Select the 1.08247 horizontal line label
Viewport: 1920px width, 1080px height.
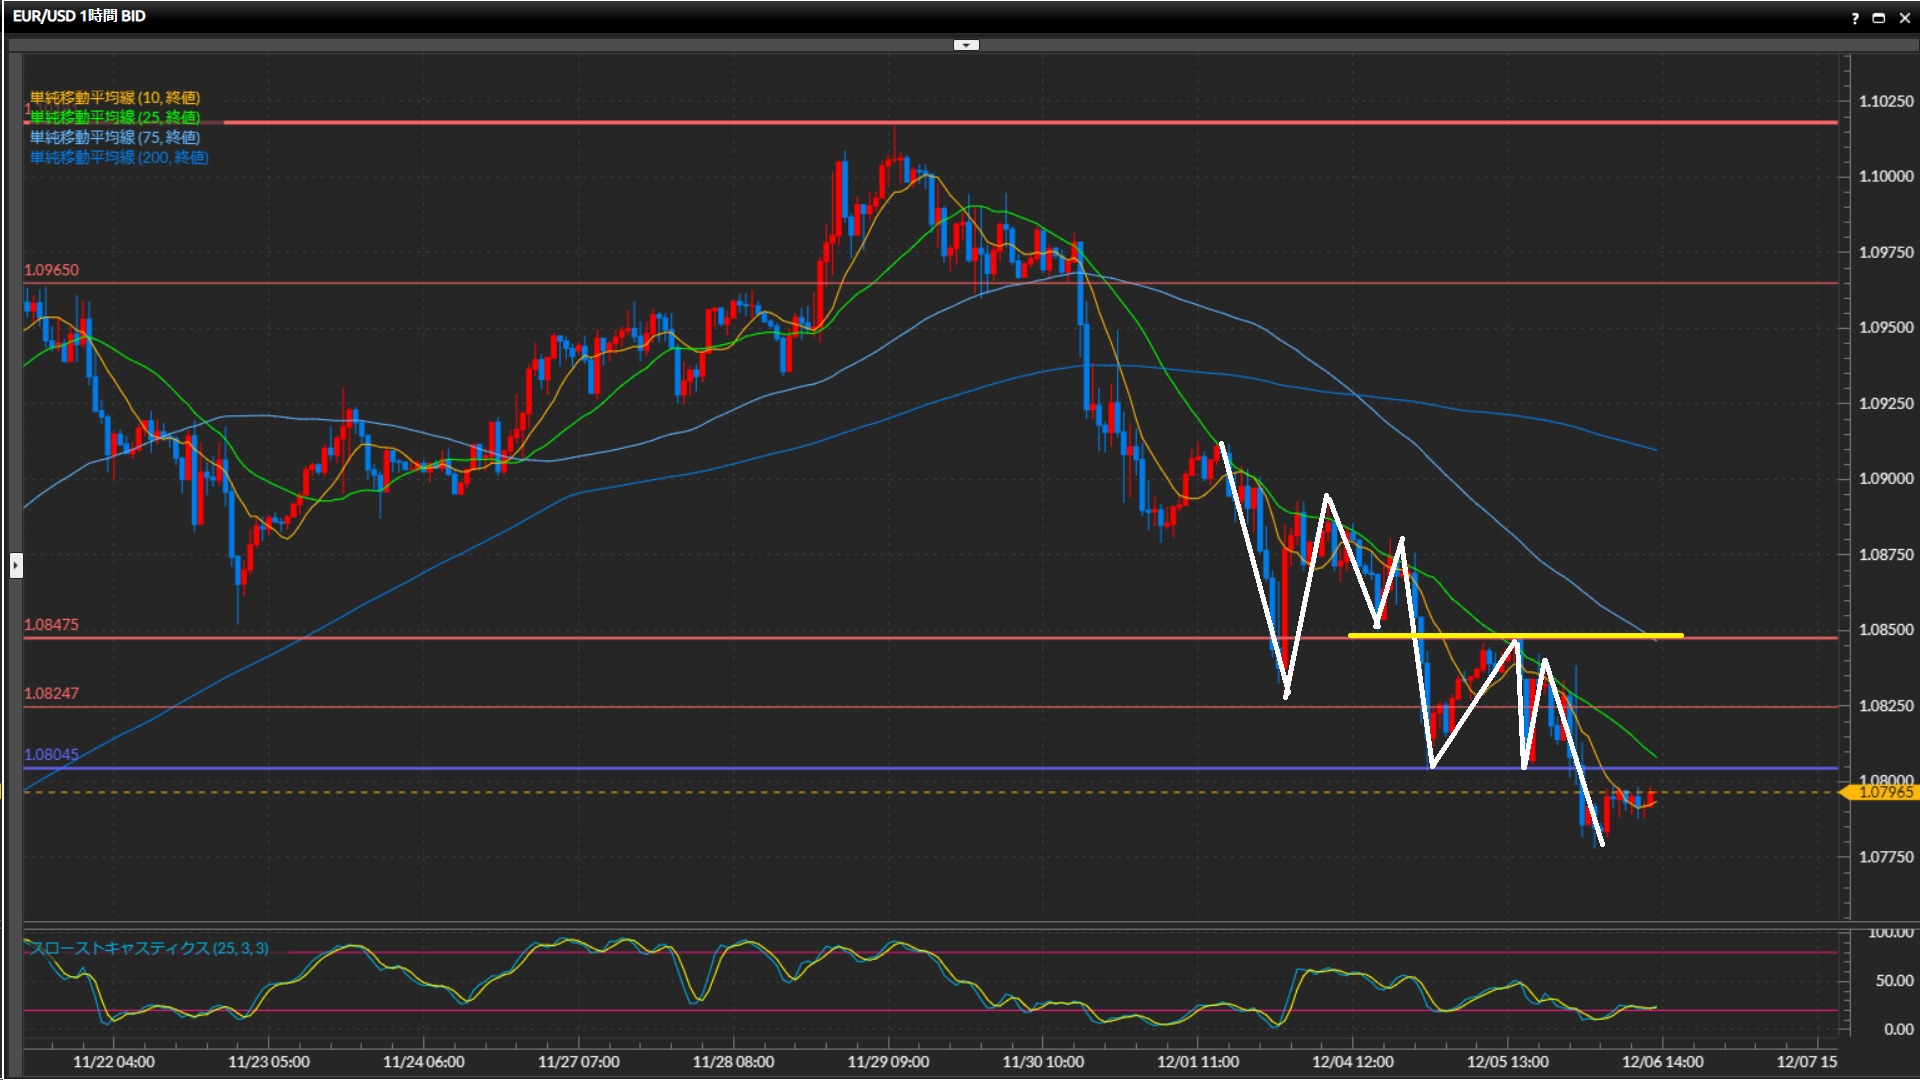point(51,693)
